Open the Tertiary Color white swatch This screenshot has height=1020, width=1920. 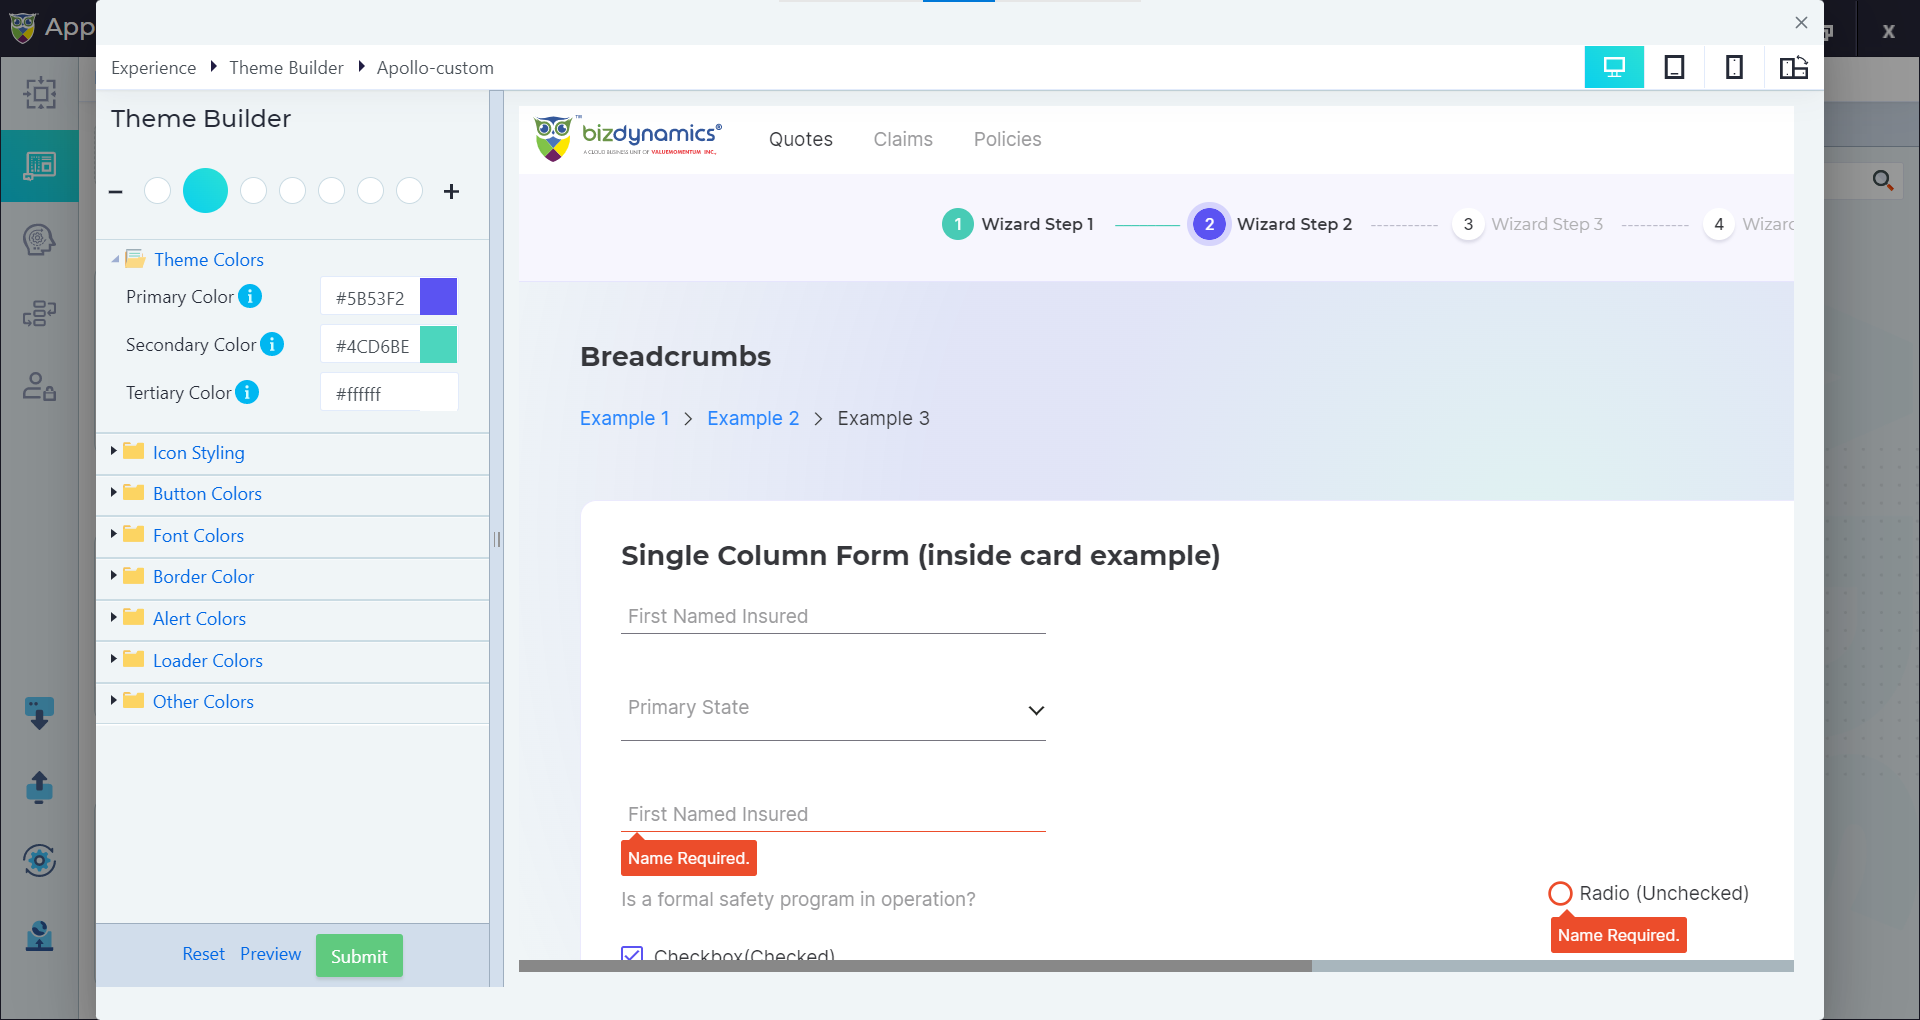[438, 393]
